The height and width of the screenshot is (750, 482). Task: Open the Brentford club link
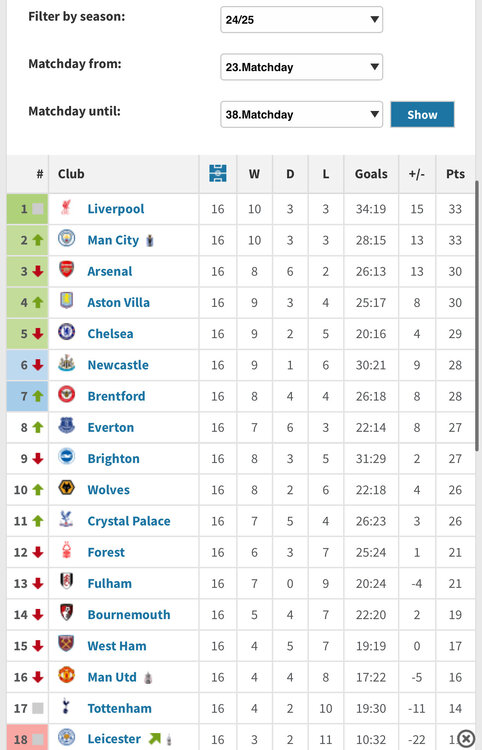coord(116,396)
